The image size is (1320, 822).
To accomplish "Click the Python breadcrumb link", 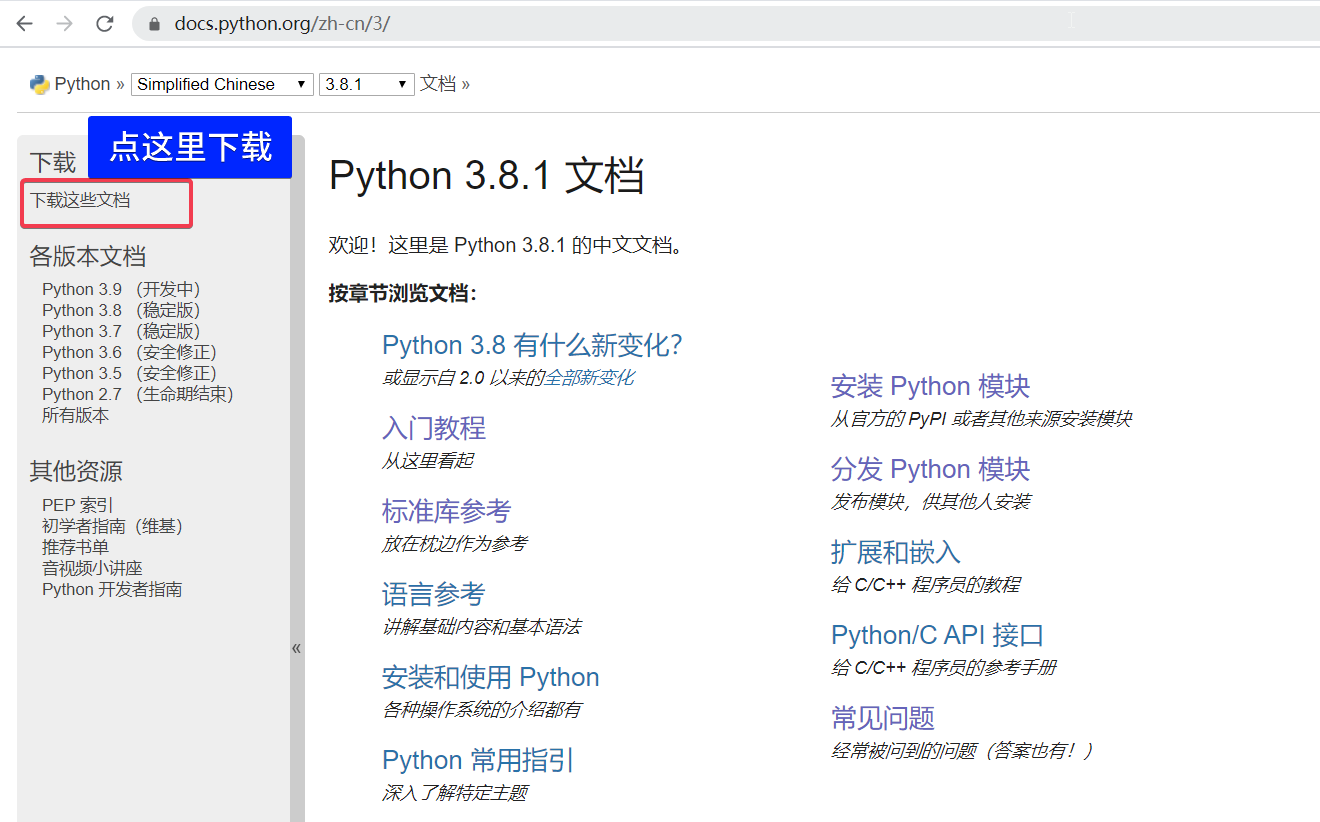I will (x=82, y=84).
